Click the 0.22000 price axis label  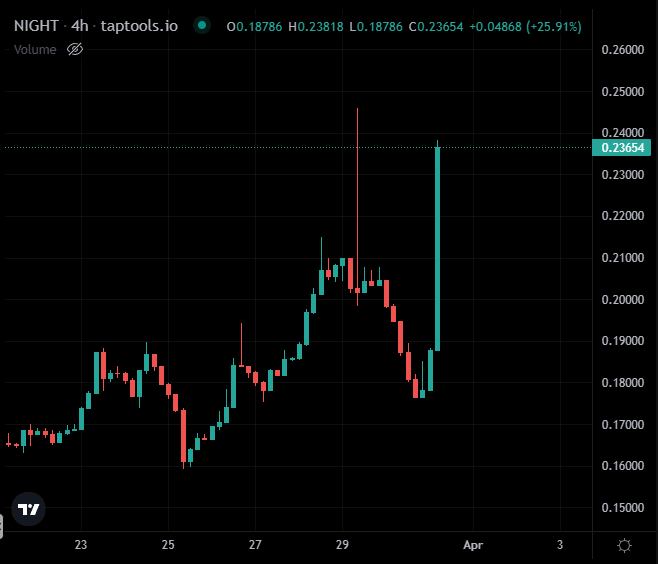[x=623, y=216]
